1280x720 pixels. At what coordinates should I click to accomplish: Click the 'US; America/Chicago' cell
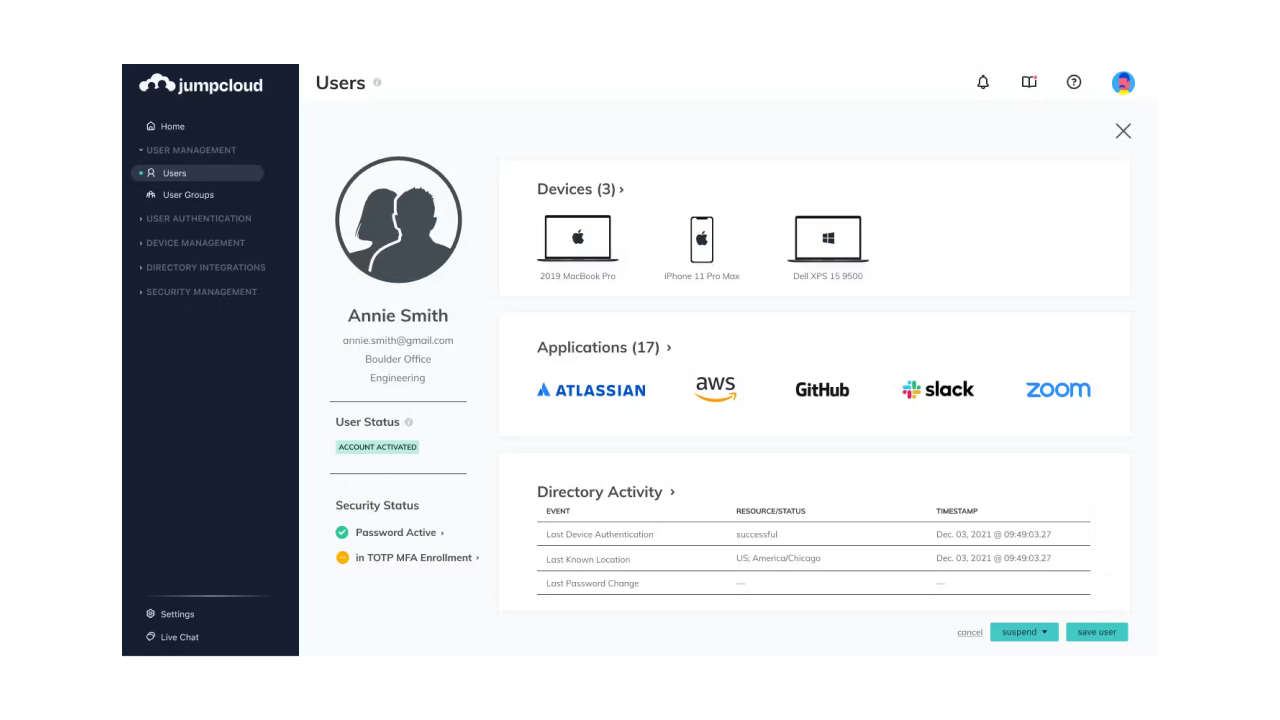tap(778, 559)
